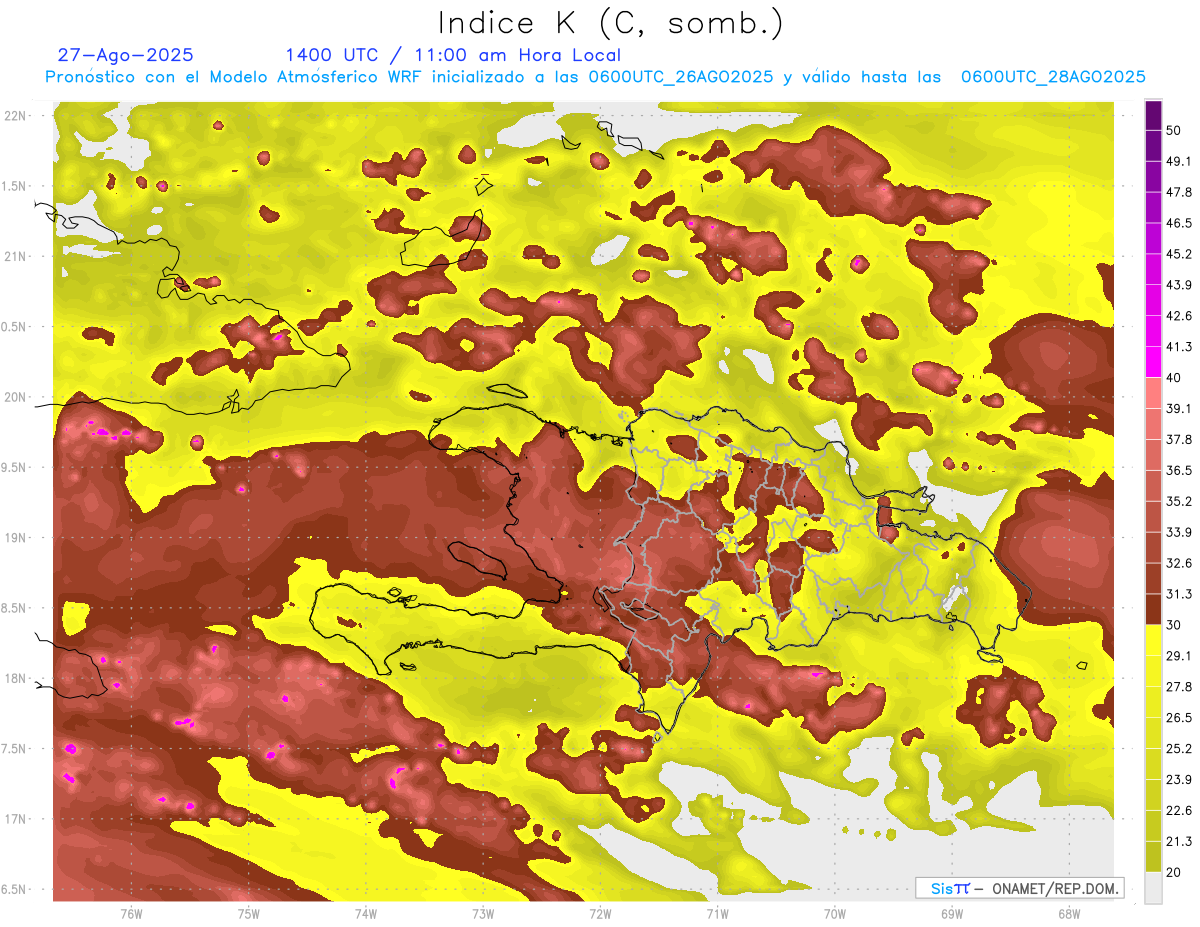Click the color bar label "26.5"
This screenshot has width=1200, height=927.
tap(1178, 718)
